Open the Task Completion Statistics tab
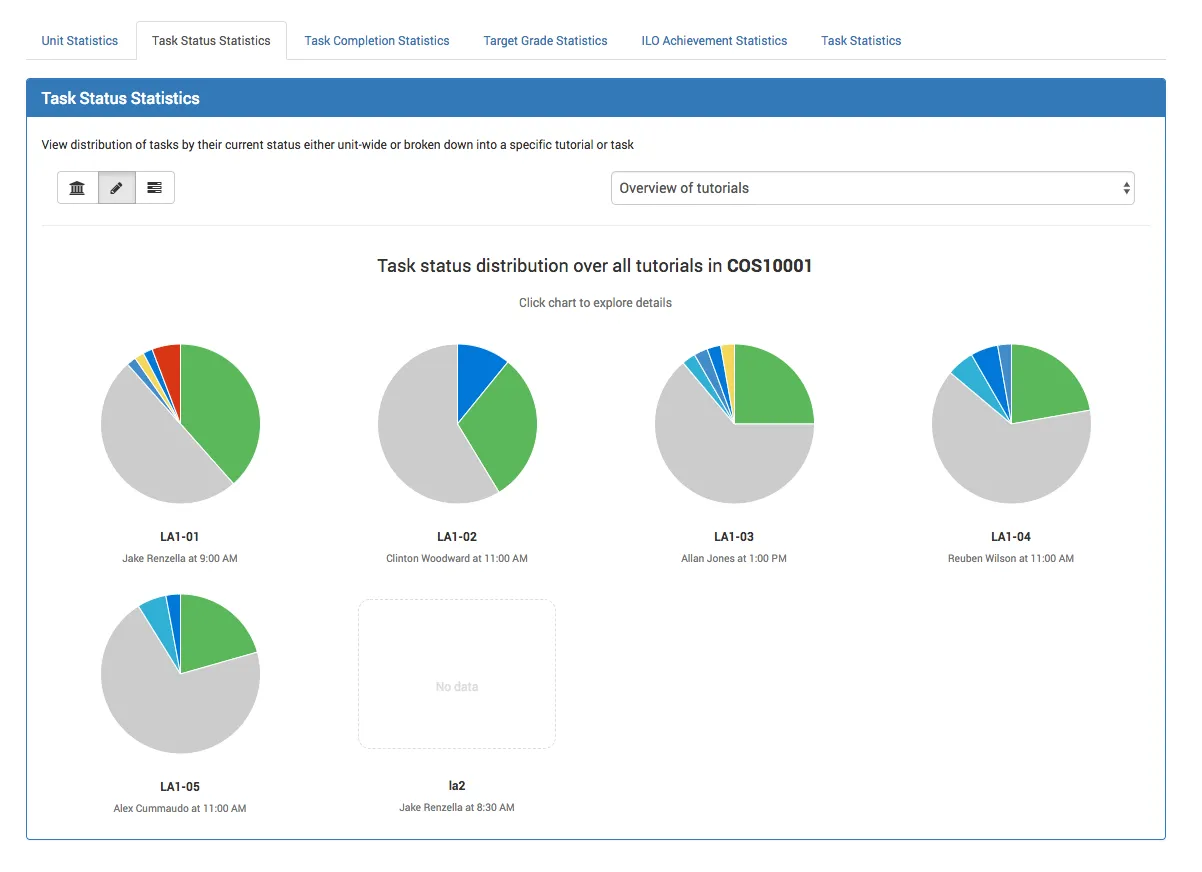1202x872 pixels. pyautogui.click(x=377, y=41)
